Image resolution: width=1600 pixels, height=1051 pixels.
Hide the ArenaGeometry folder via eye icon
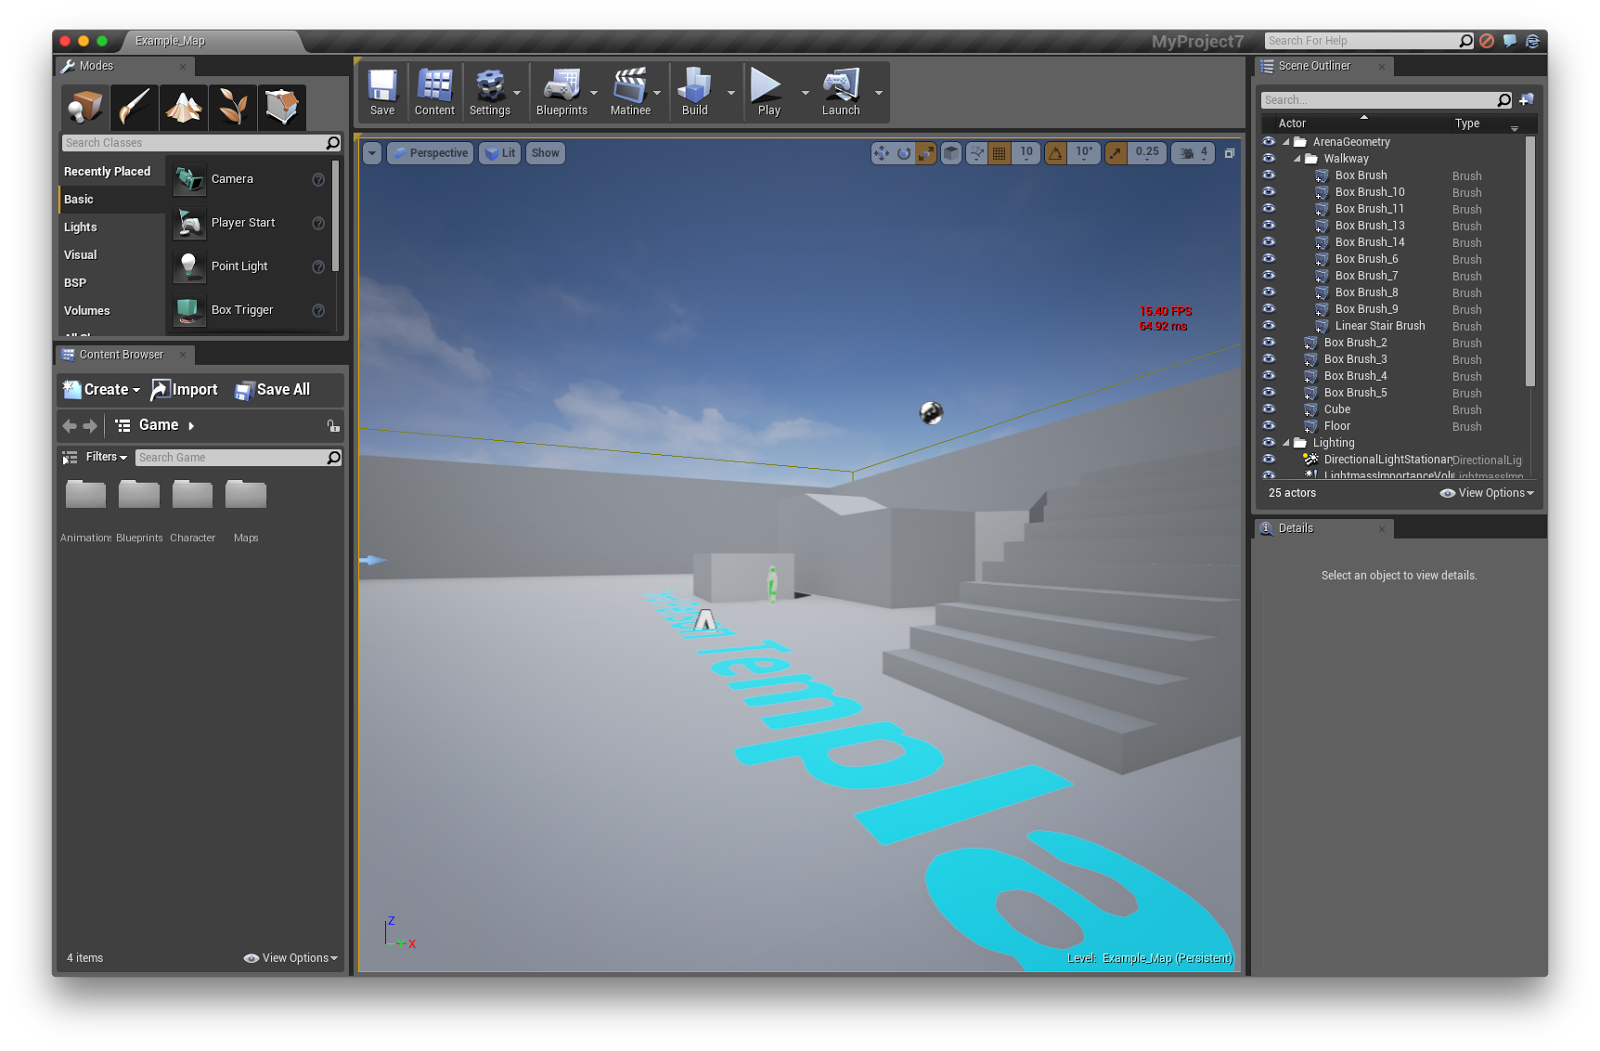[1269, 142]
